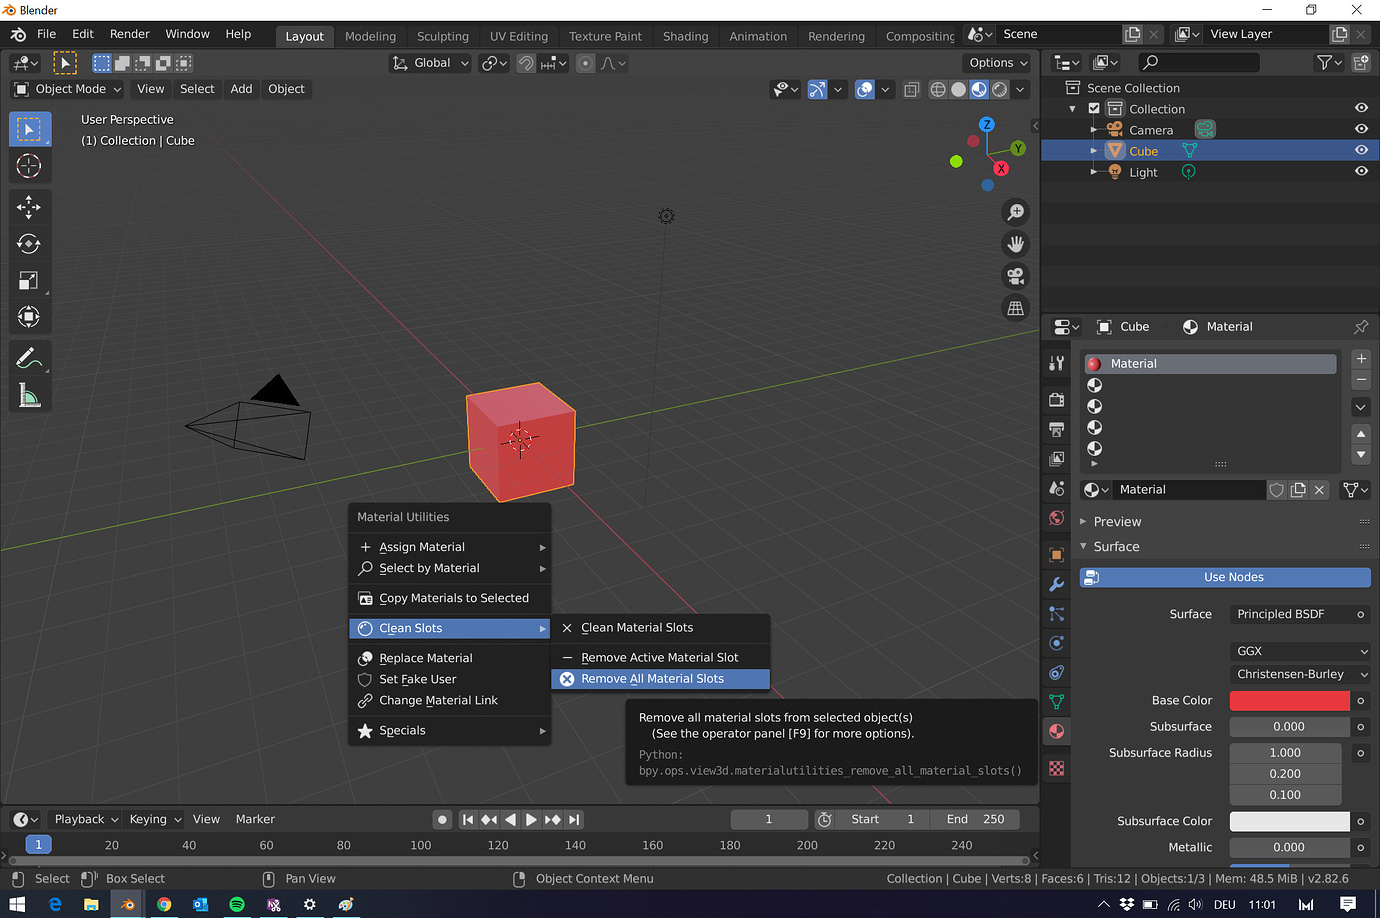Open the Render menu

coord(130,34)
